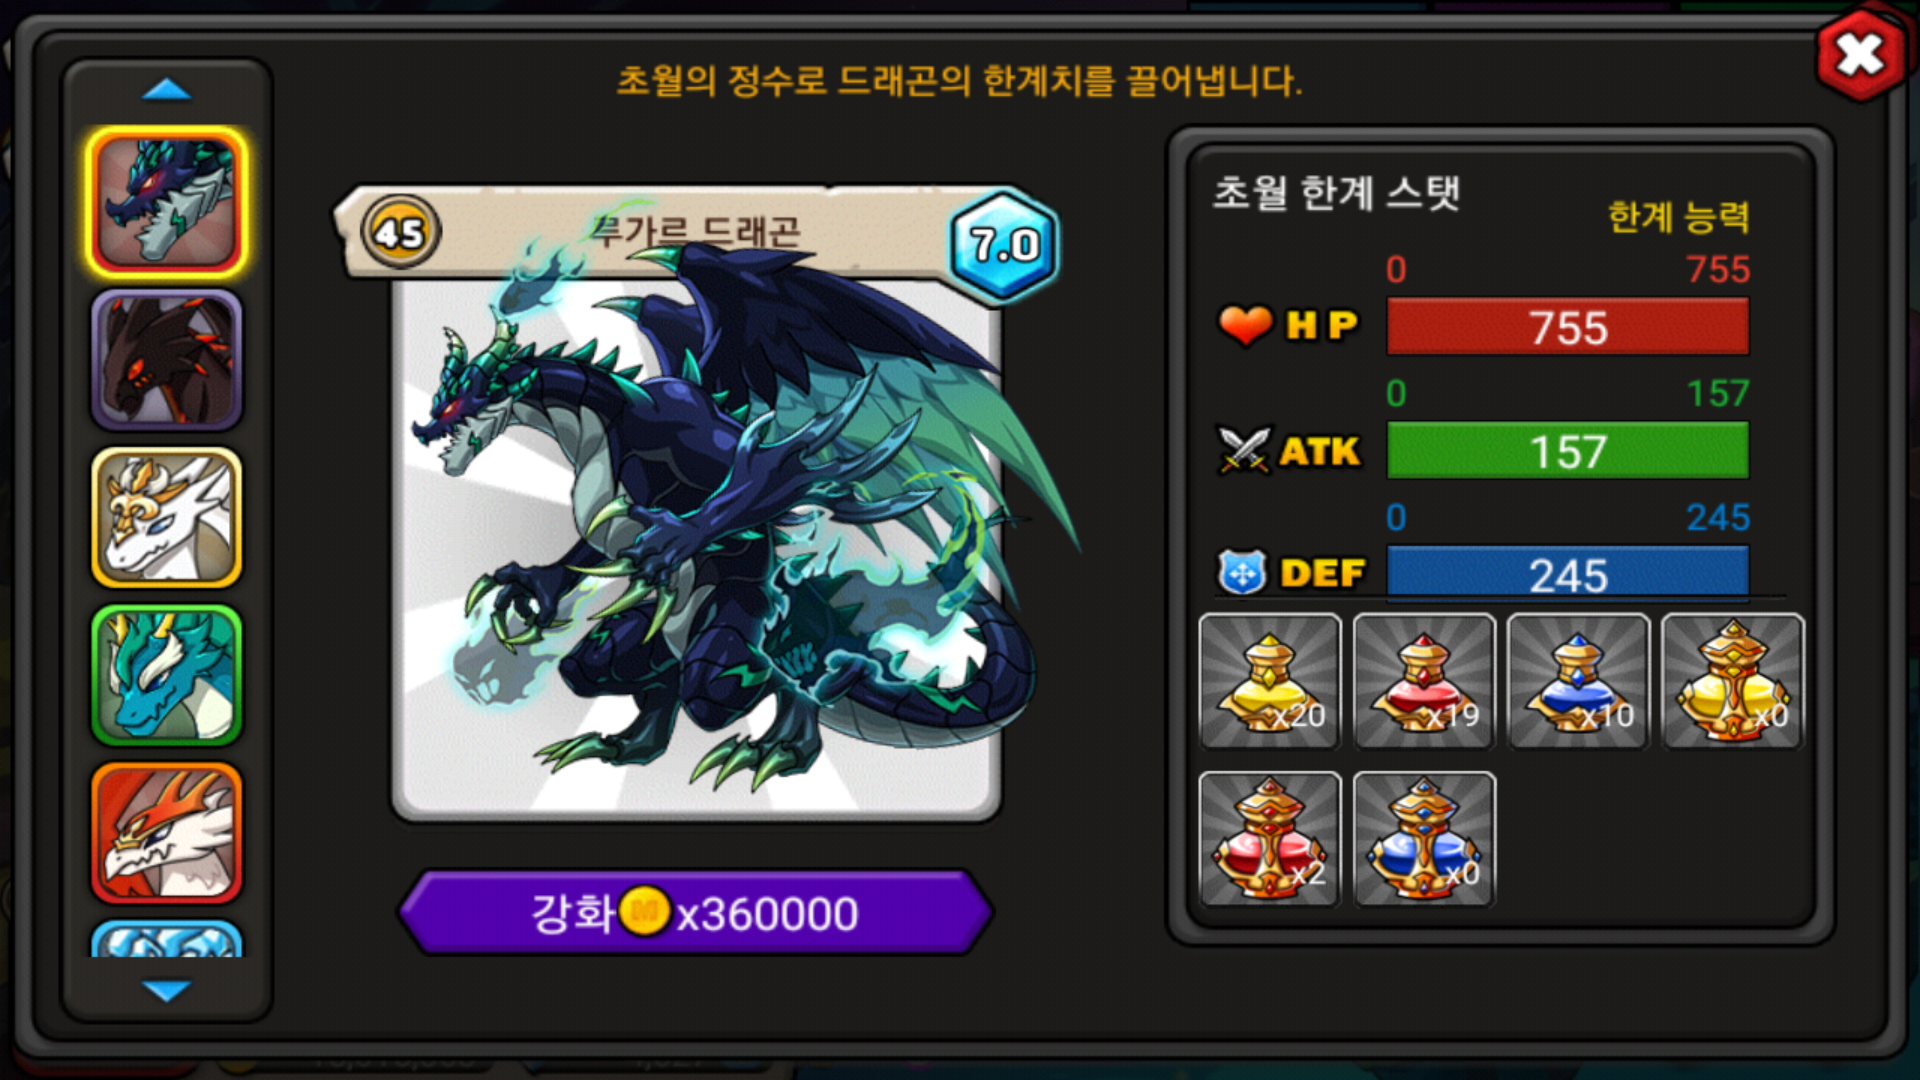Click the purple enhance button costing 360000 gold
Screen dimensions: 1920x1080
point(695,912)
